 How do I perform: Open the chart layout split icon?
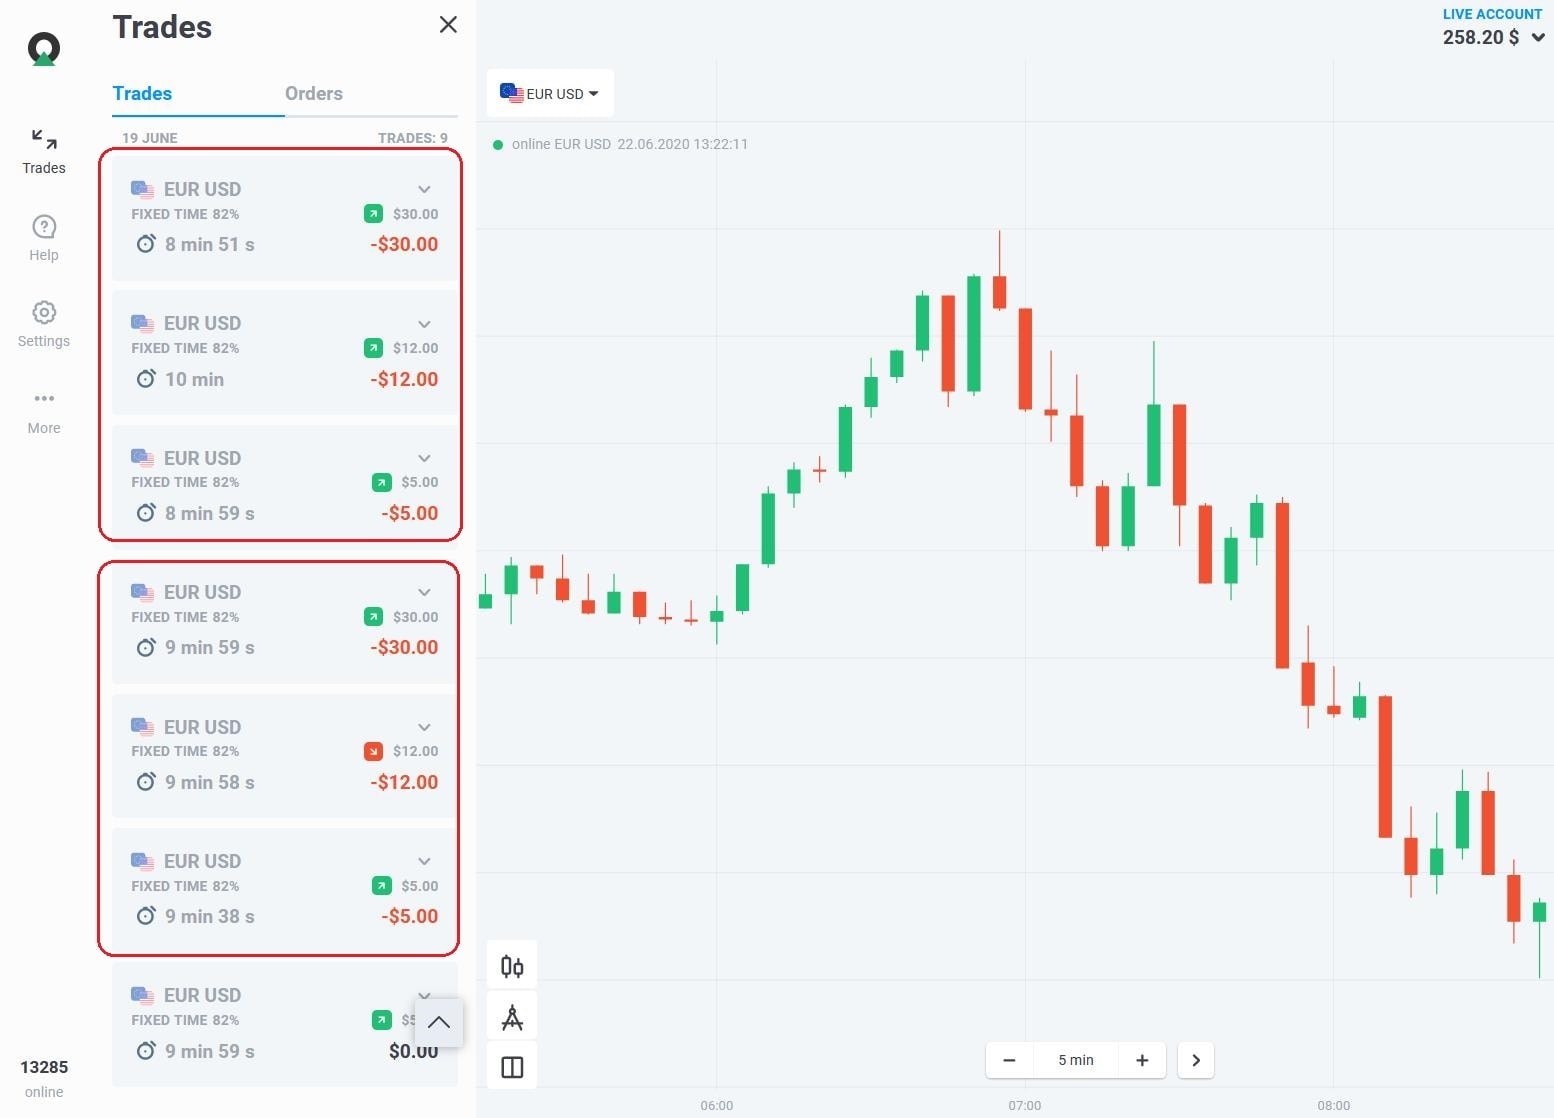coord(512,1067)
